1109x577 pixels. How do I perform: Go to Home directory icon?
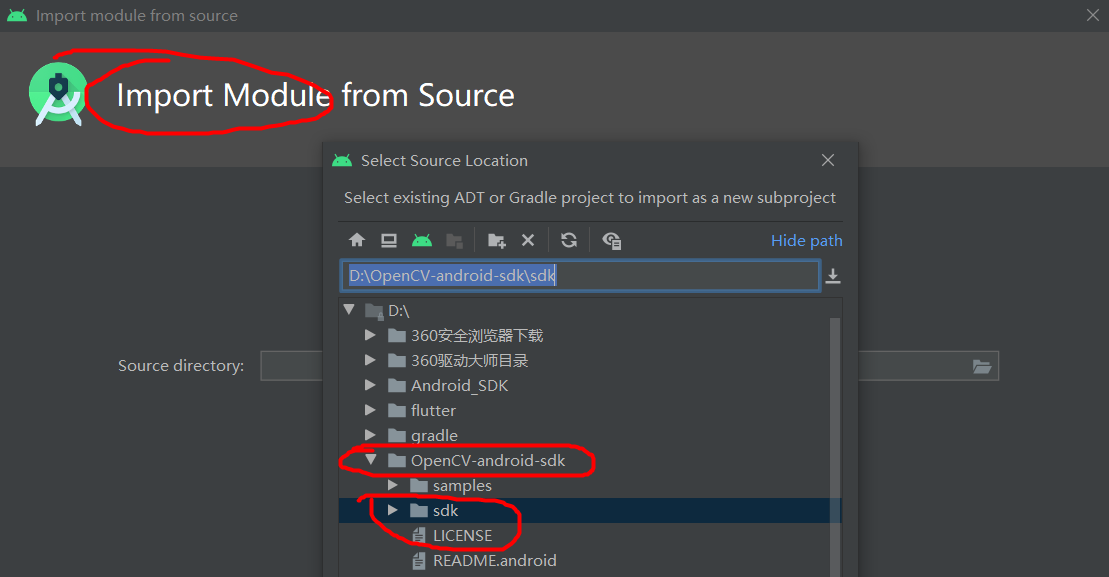click(x=357, y=240)
